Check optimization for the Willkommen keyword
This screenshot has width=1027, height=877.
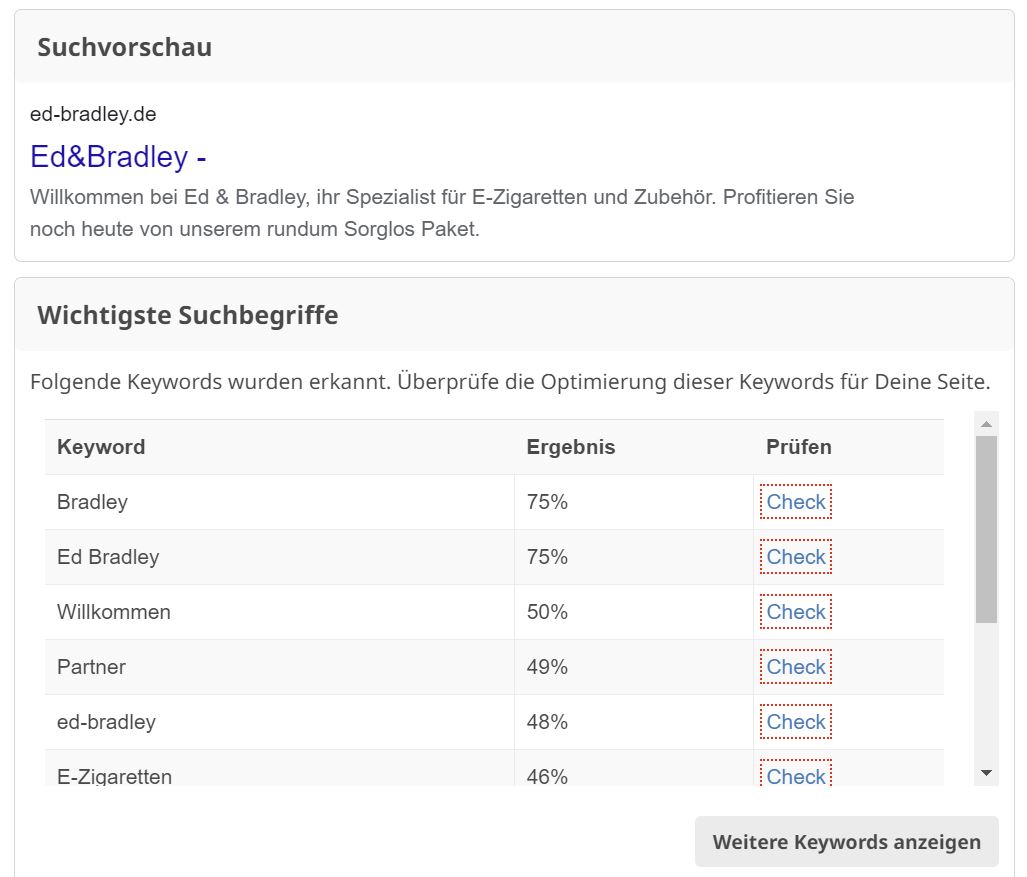[x=796, y=612]
